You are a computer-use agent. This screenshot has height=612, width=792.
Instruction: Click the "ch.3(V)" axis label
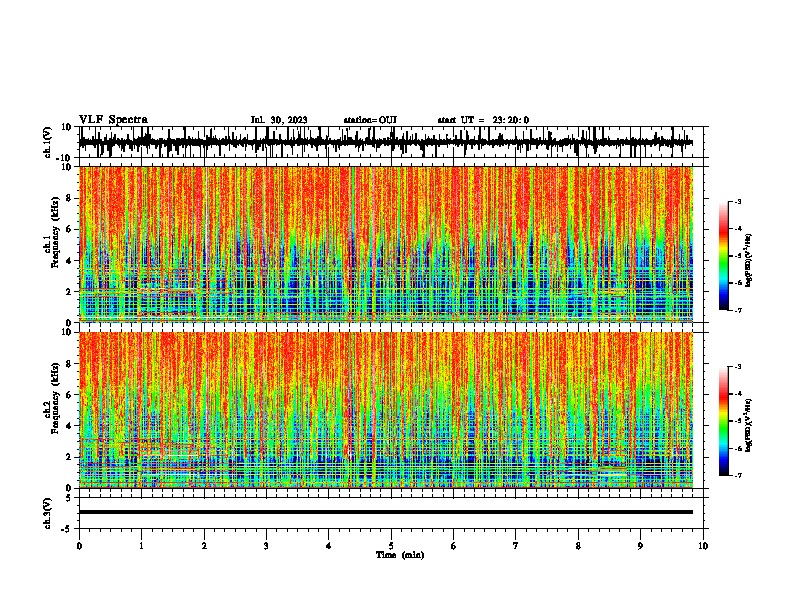[x=47, y=513]
